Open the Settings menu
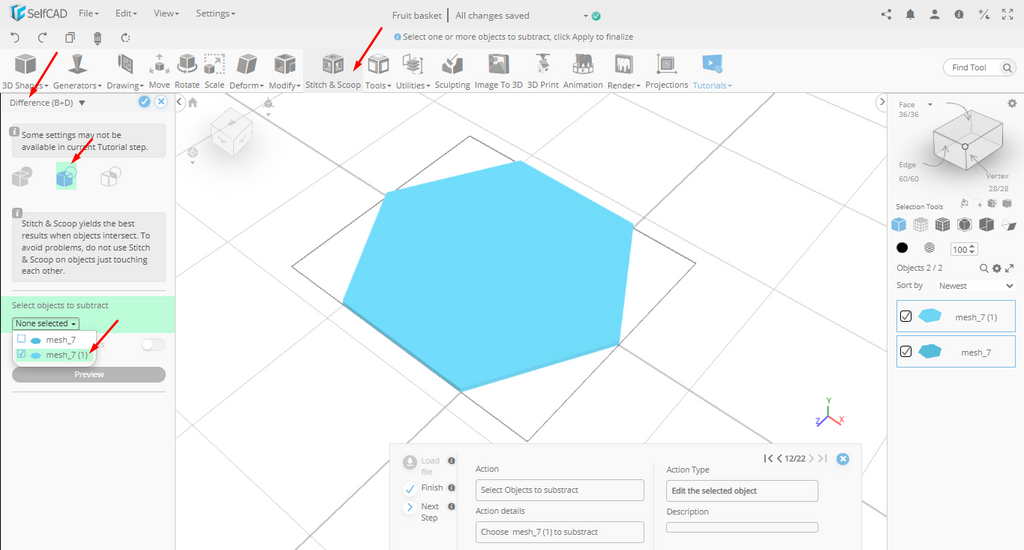 tap(215, 14)
